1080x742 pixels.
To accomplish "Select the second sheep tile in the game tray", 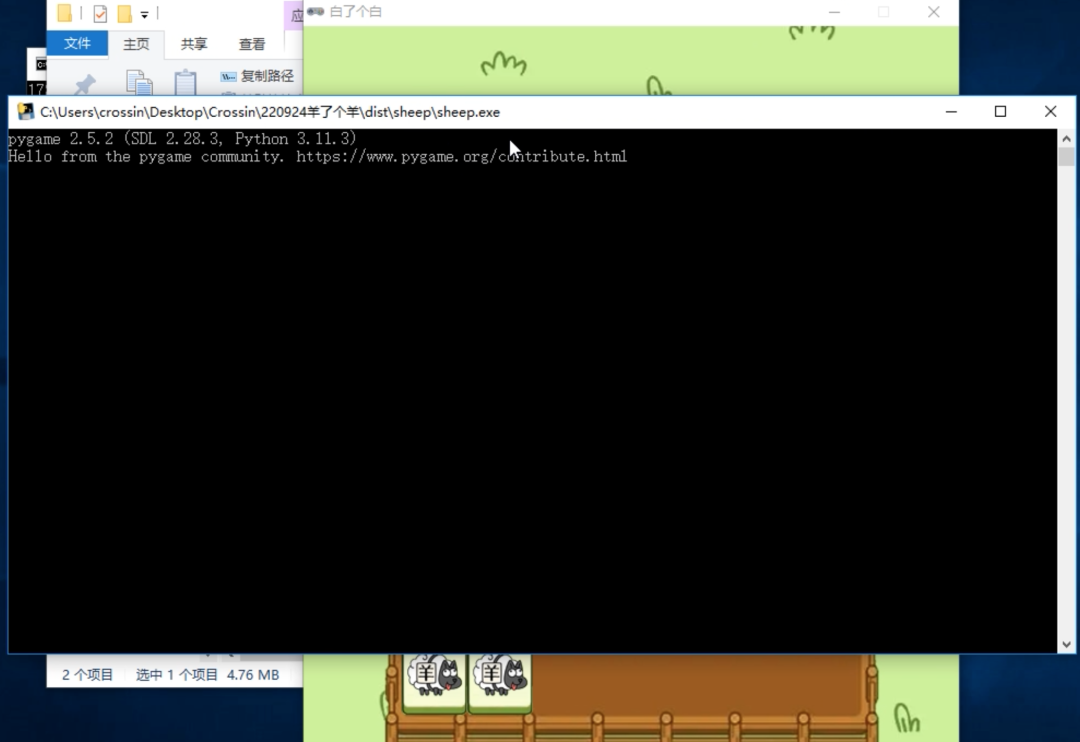I will click(500, 681).
